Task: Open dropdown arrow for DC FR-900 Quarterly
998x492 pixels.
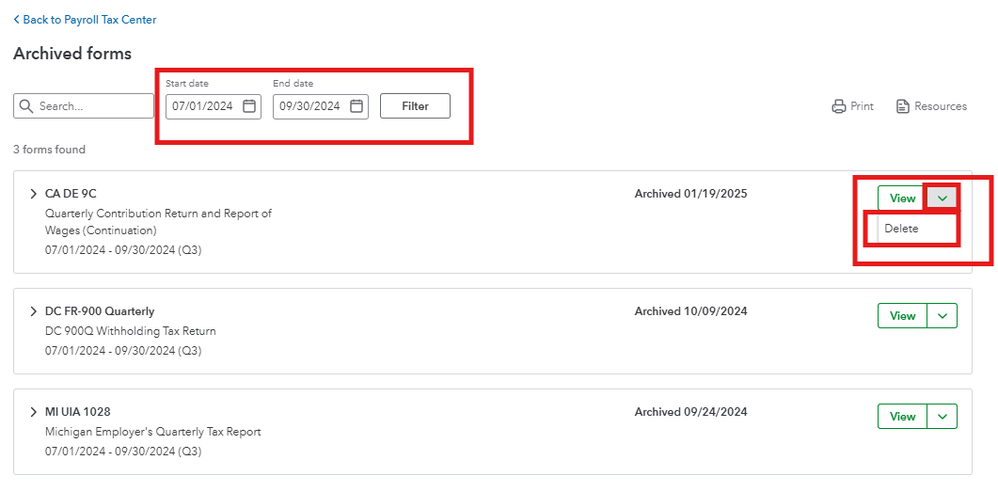Action: point(942,316)
